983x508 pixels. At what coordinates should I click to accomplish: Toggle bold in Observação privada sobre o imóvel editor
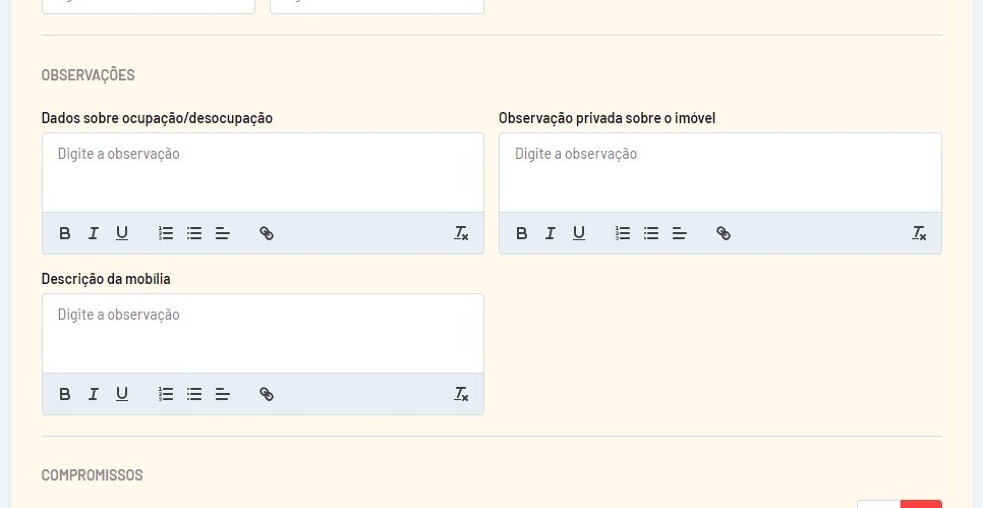point(522,233)
